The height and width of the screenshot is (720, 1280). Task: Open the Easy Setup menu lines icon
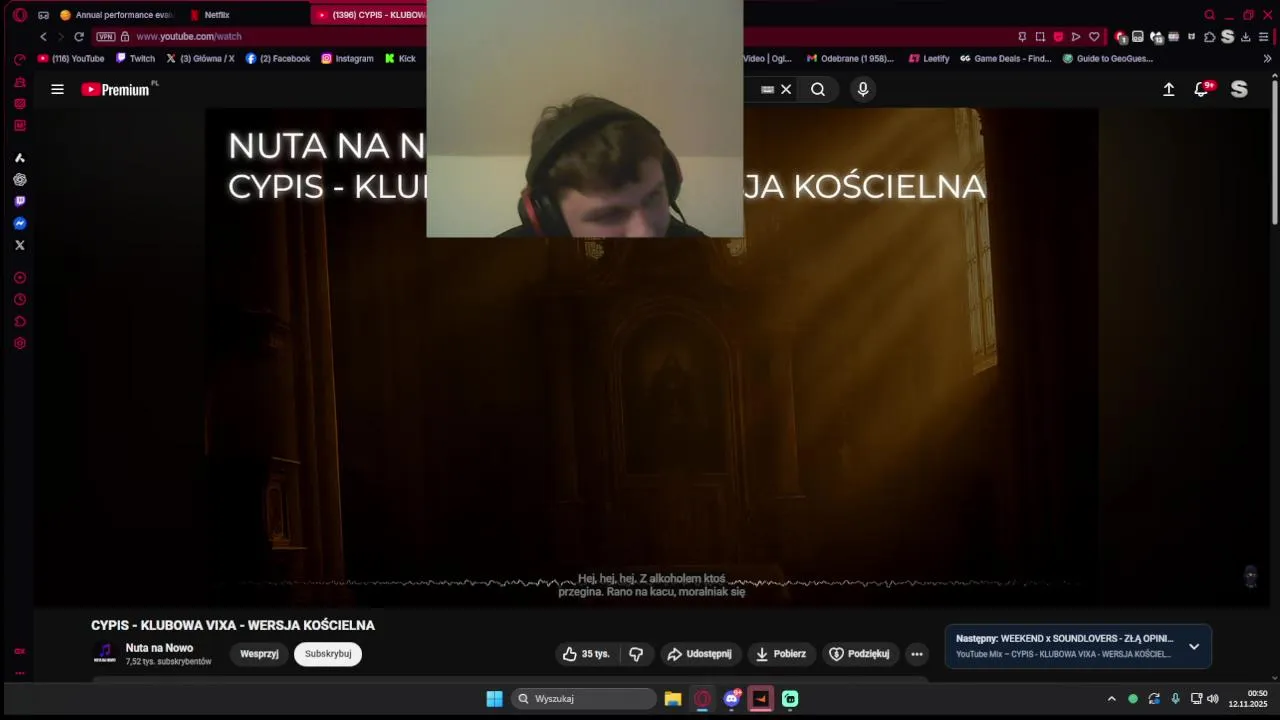click(x=1264, y=37)
